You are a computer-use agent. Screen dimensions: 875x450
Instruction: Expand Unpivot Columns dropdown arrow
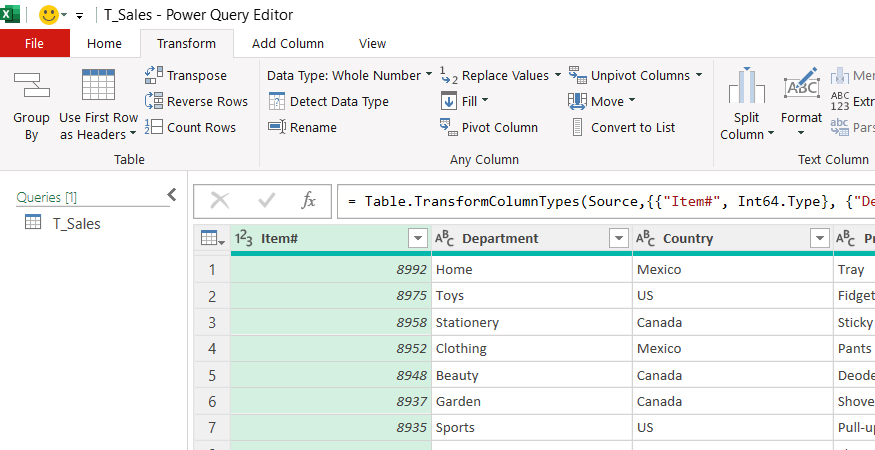point(699,75)
